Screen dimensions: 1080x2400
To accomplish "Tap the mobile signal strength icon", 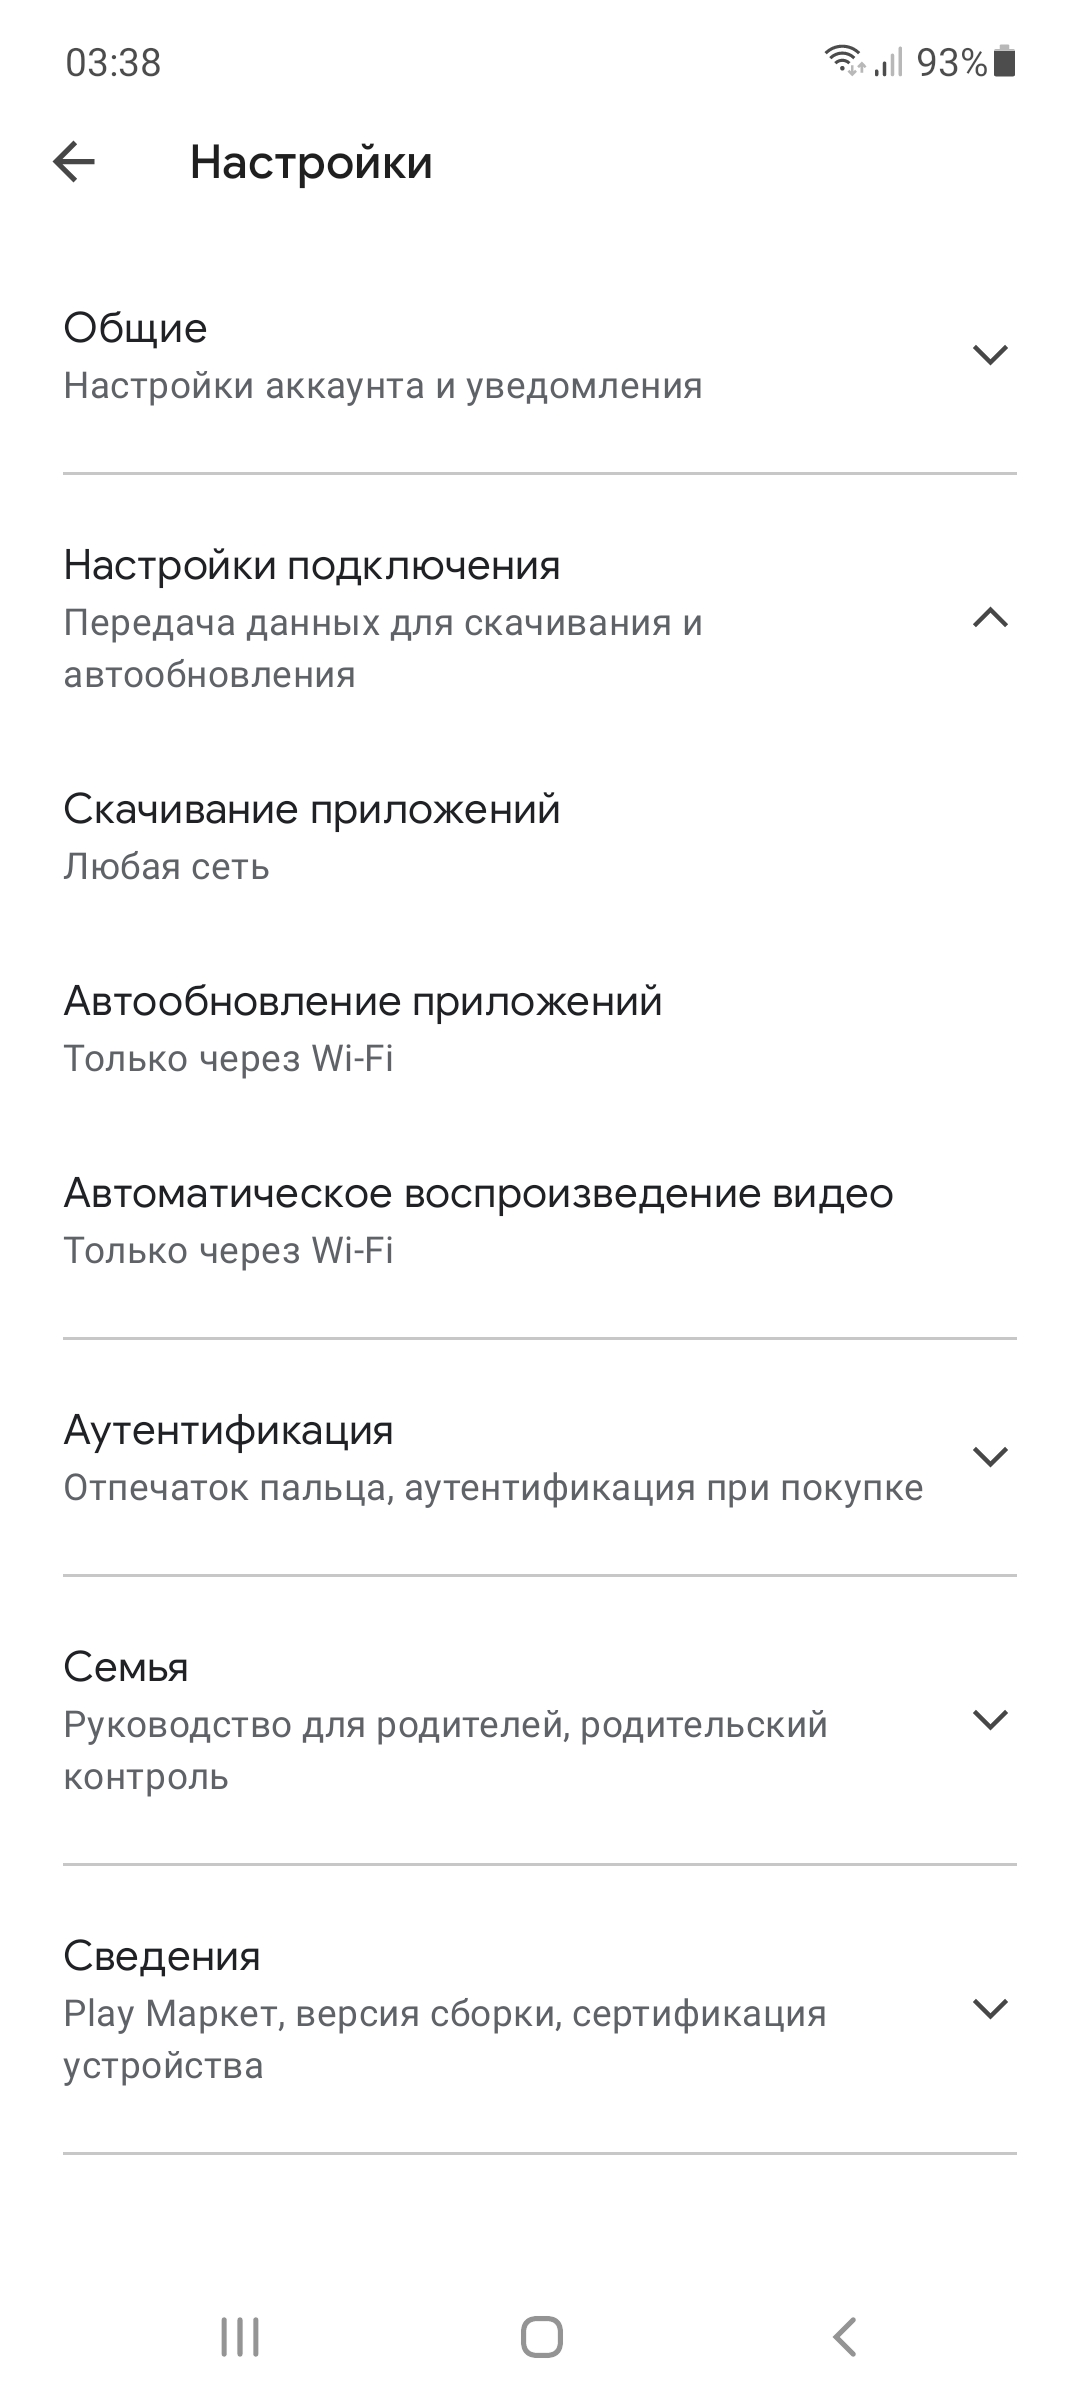I will [x=888, y=62].
